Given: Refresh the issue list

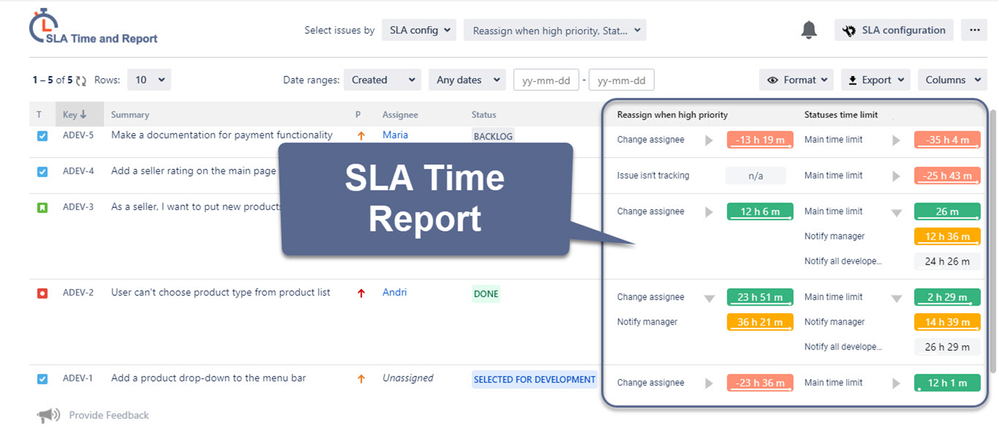Looking at the screenshot, I should point(81,80).
